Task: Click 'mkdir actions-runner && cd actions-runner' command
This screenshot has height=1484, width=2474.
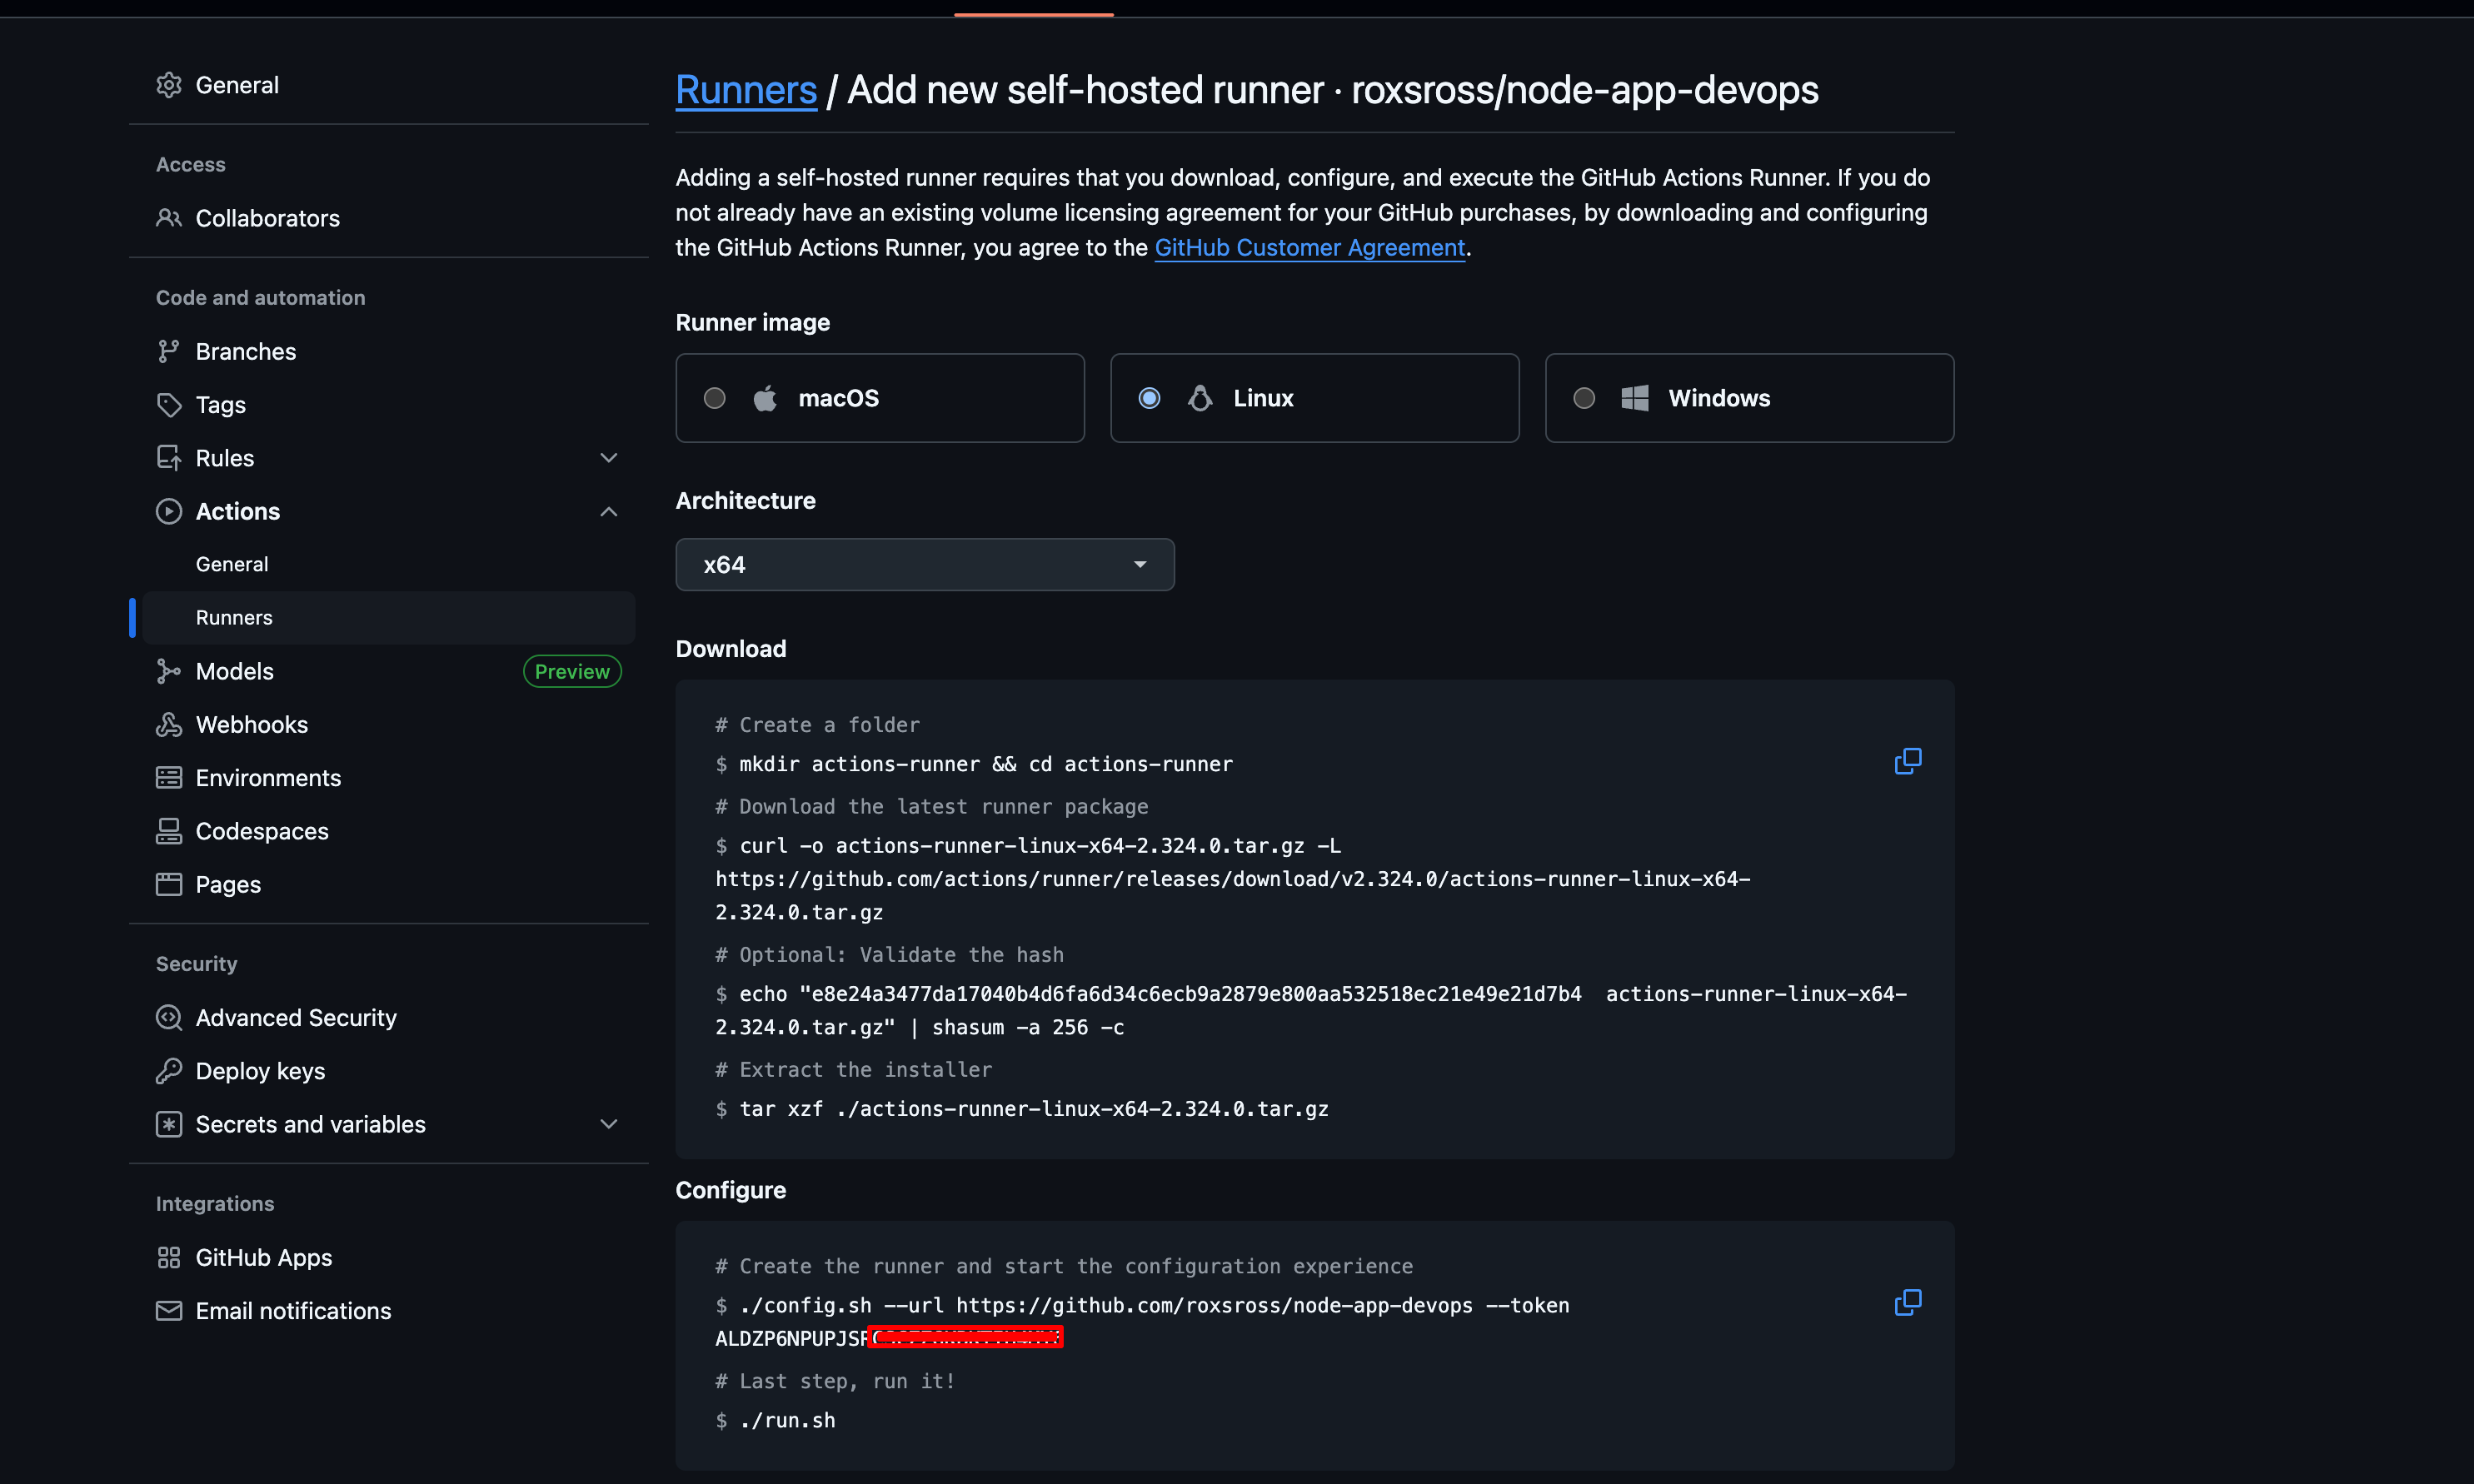Action: tap(985, 764)
